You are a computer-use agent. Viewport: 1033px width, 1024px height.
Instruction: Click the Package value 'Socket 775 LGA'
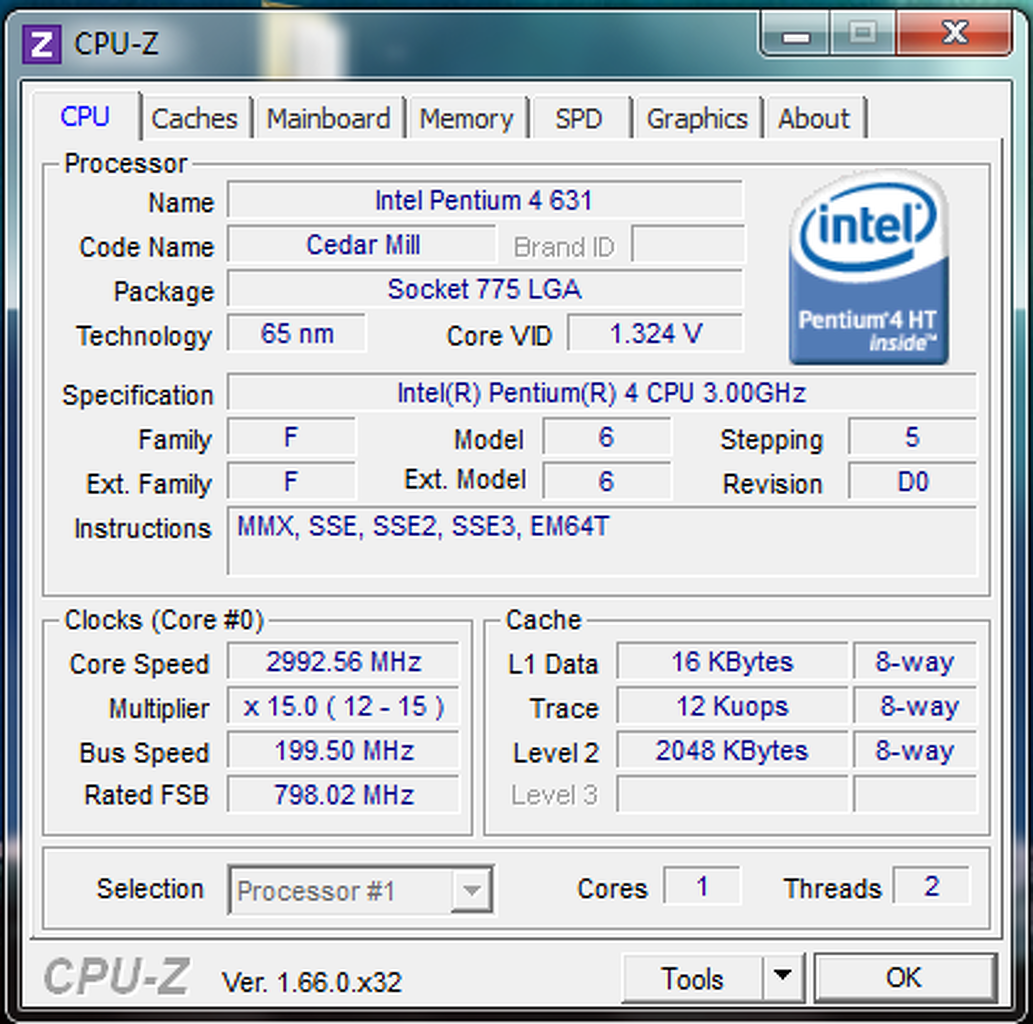click(485, 289)
